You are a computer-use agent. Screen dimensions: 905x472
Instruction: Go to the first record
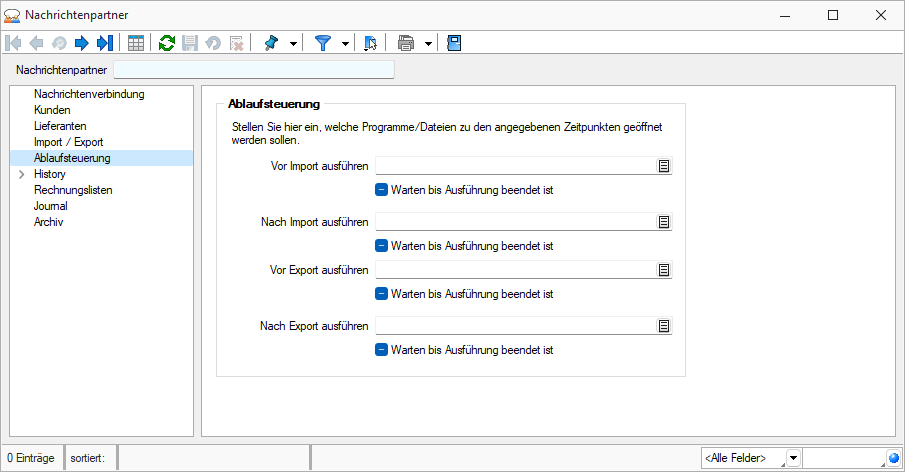[x=13, y=43]
